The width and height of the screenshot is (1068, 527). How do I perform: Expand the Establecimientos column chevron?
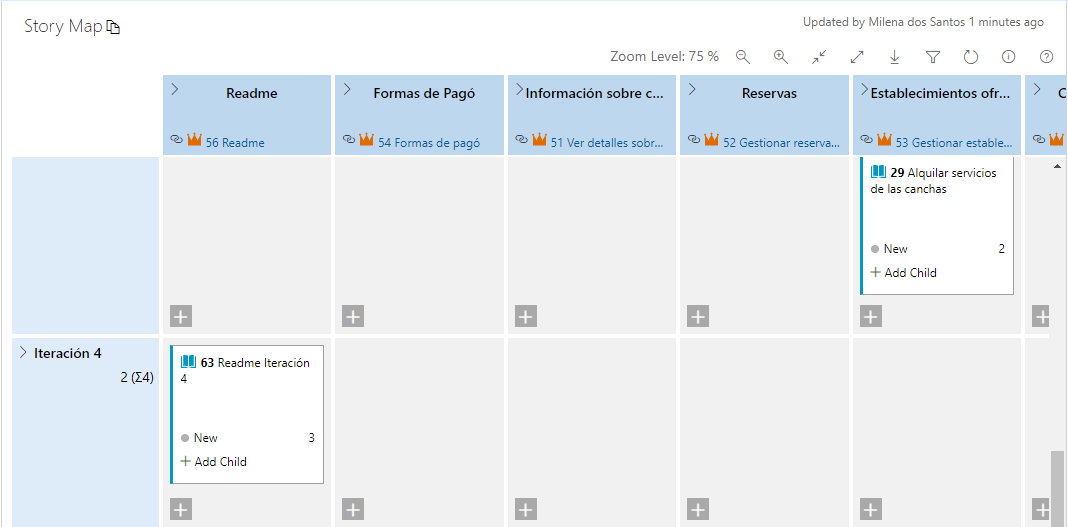(x=864, y=89)
